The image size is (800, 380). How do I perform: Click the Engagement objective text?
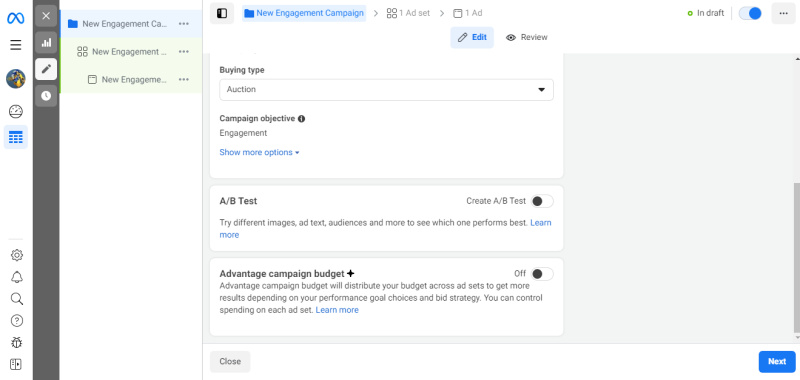click(243, 133)
